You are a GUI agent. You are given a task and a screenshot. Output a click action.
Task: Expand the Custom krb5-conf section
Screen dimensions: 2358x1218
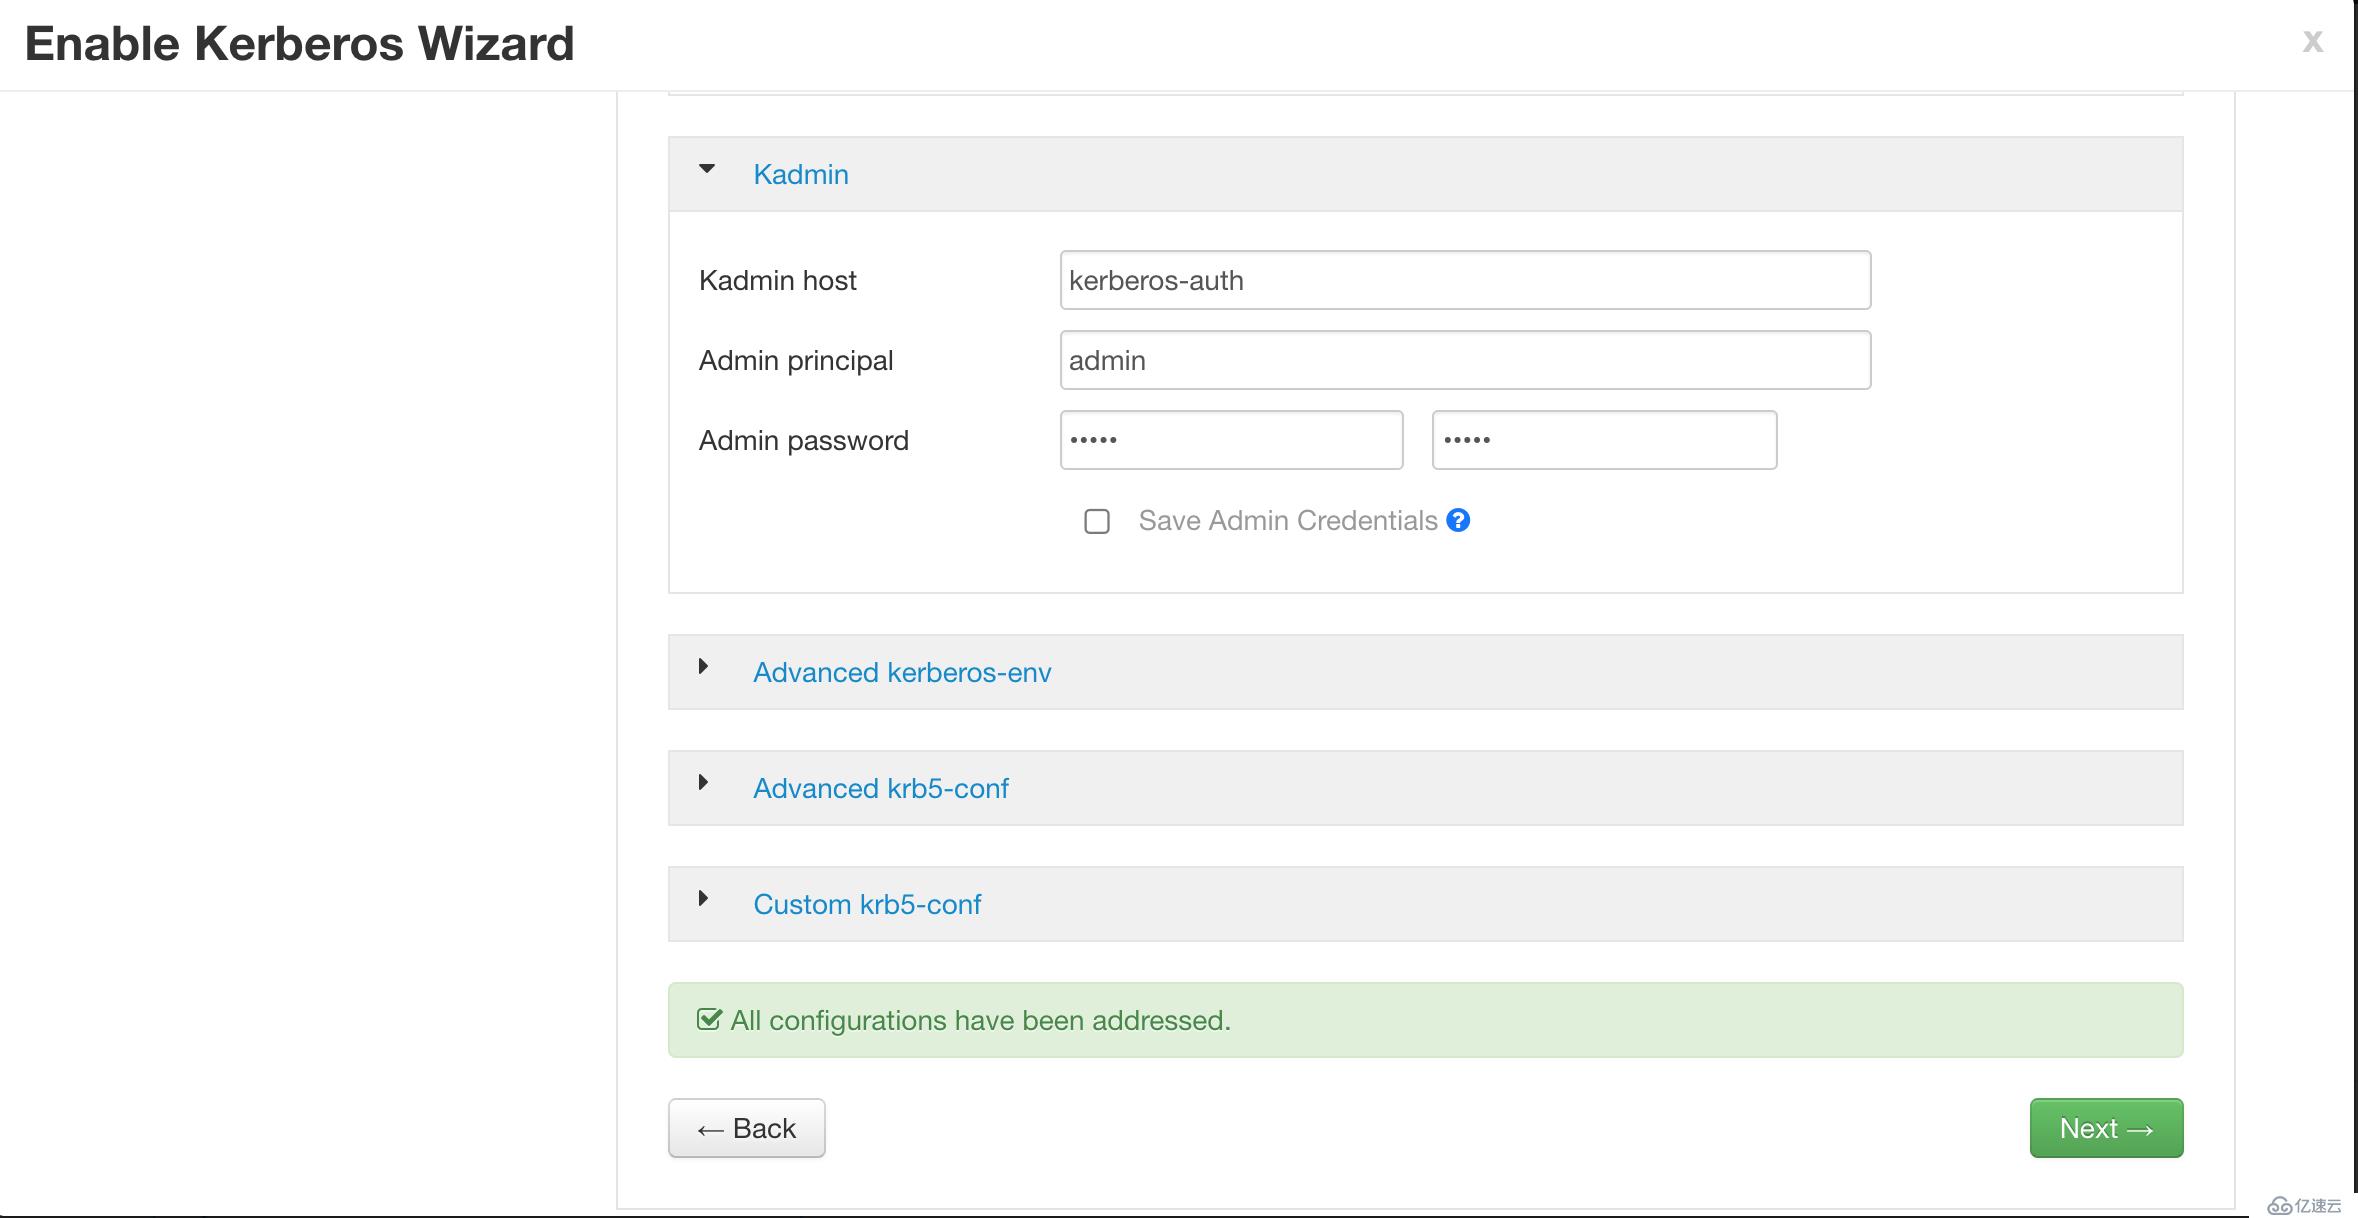[865, 903]
